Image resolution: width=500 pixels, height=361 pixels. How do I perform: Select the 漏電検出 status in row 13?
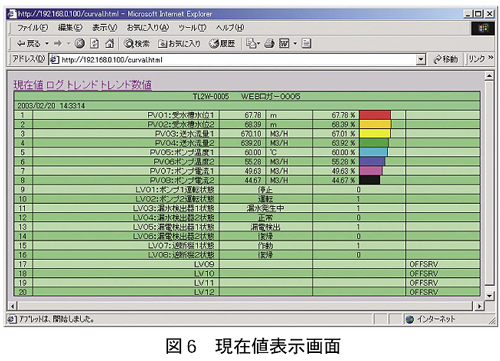[265, 227]
